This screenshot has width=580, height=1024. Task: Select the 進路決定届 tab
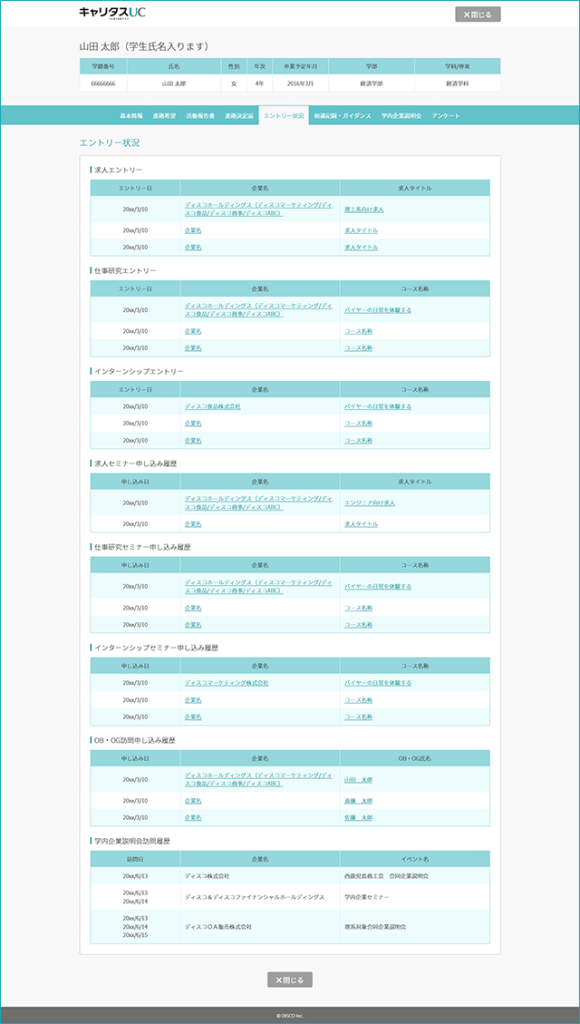[x=238, y=116]
